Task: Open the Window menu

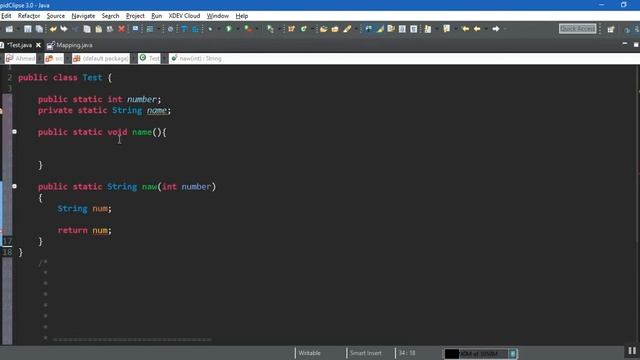Action: click(x=218, y=16)
